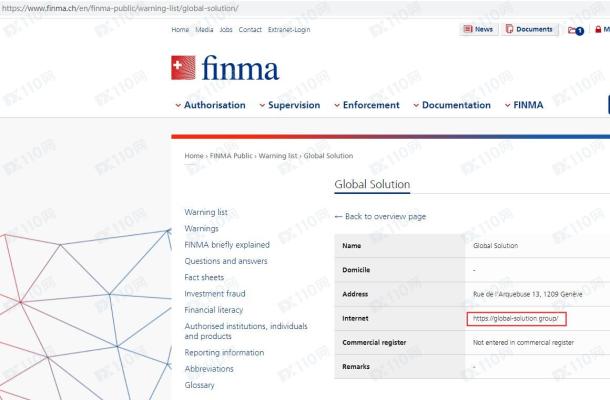This screenshot has width=610, height=400.
Task: Open Authorised institutions, individuals and products
Action: tap(246, 331)
